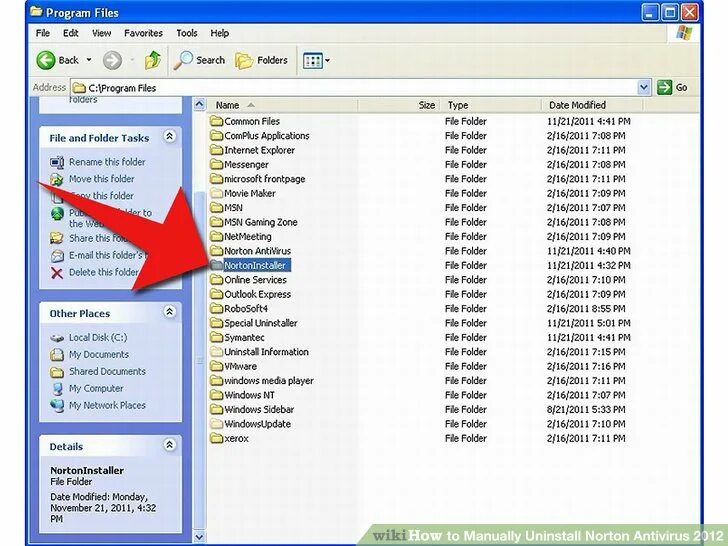Click the Delete red X icon
728x546 pixels.
tap(57, 273)
